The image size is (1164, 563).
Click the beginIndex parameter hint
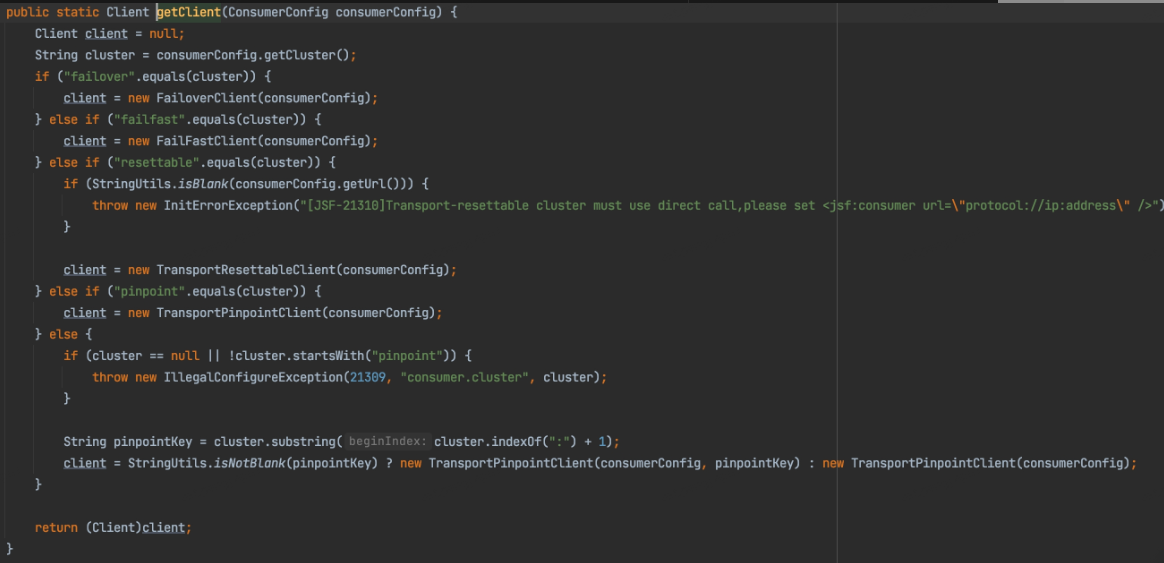click(386, 442)
